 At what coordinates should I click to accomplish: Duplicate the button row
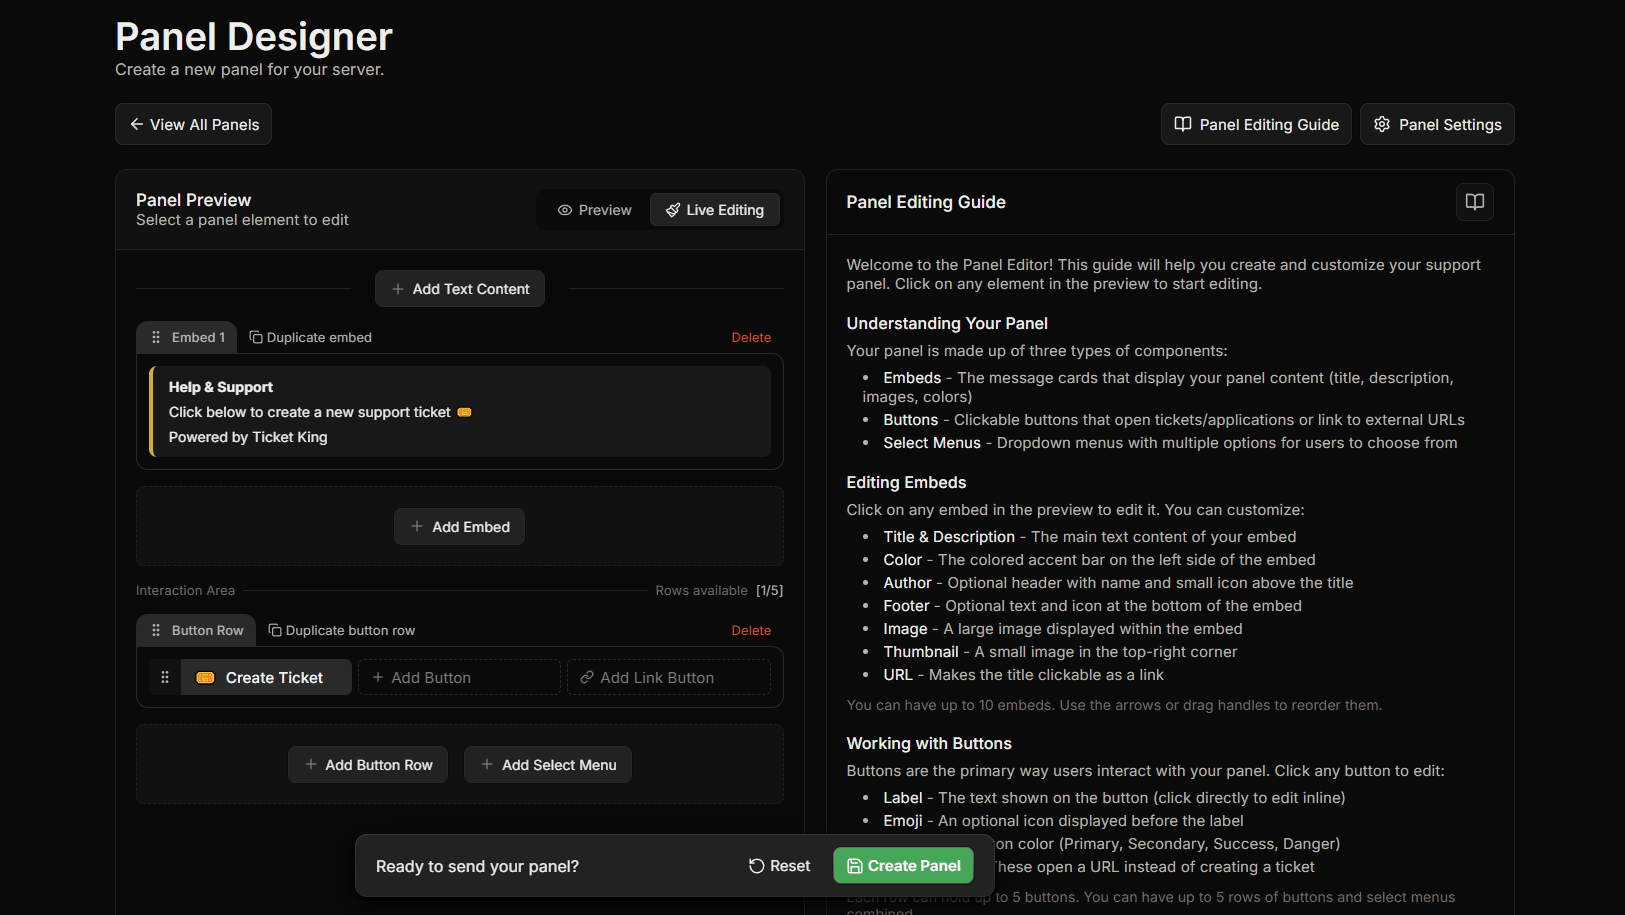(341, 630)
